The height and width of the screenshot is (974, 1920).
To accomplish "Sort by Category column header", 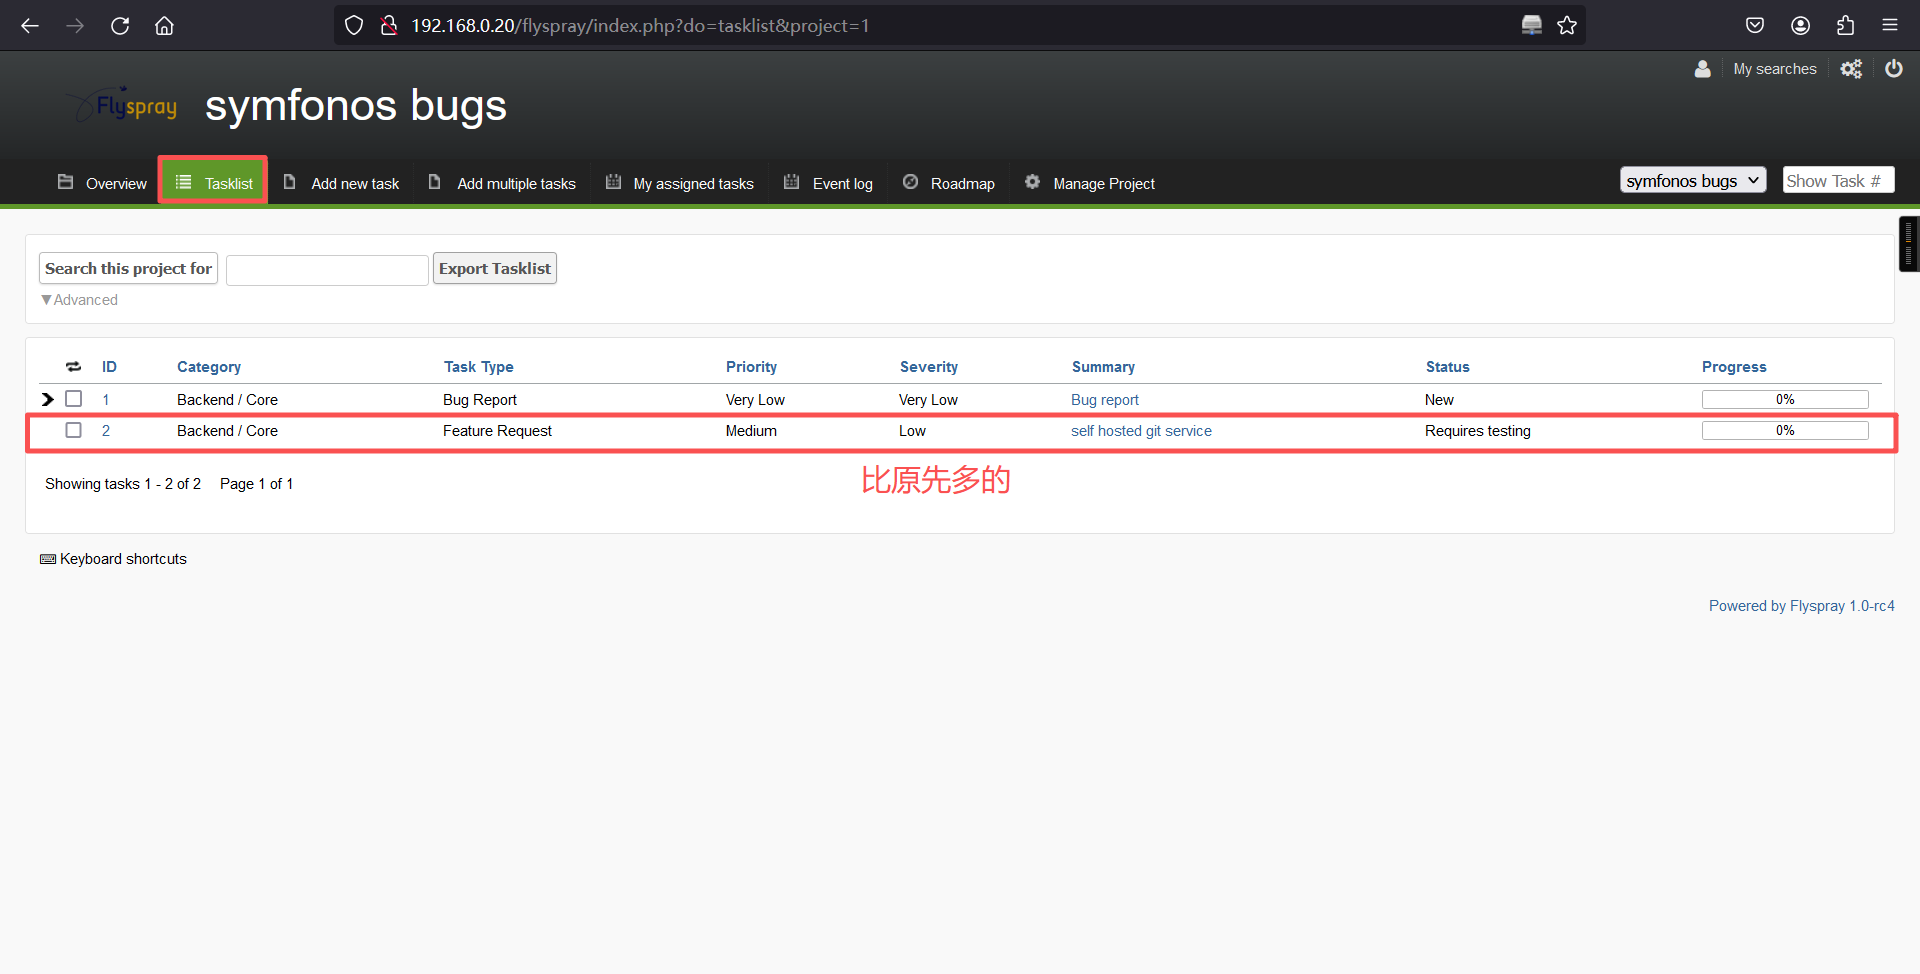I will [x=209, y=367].
